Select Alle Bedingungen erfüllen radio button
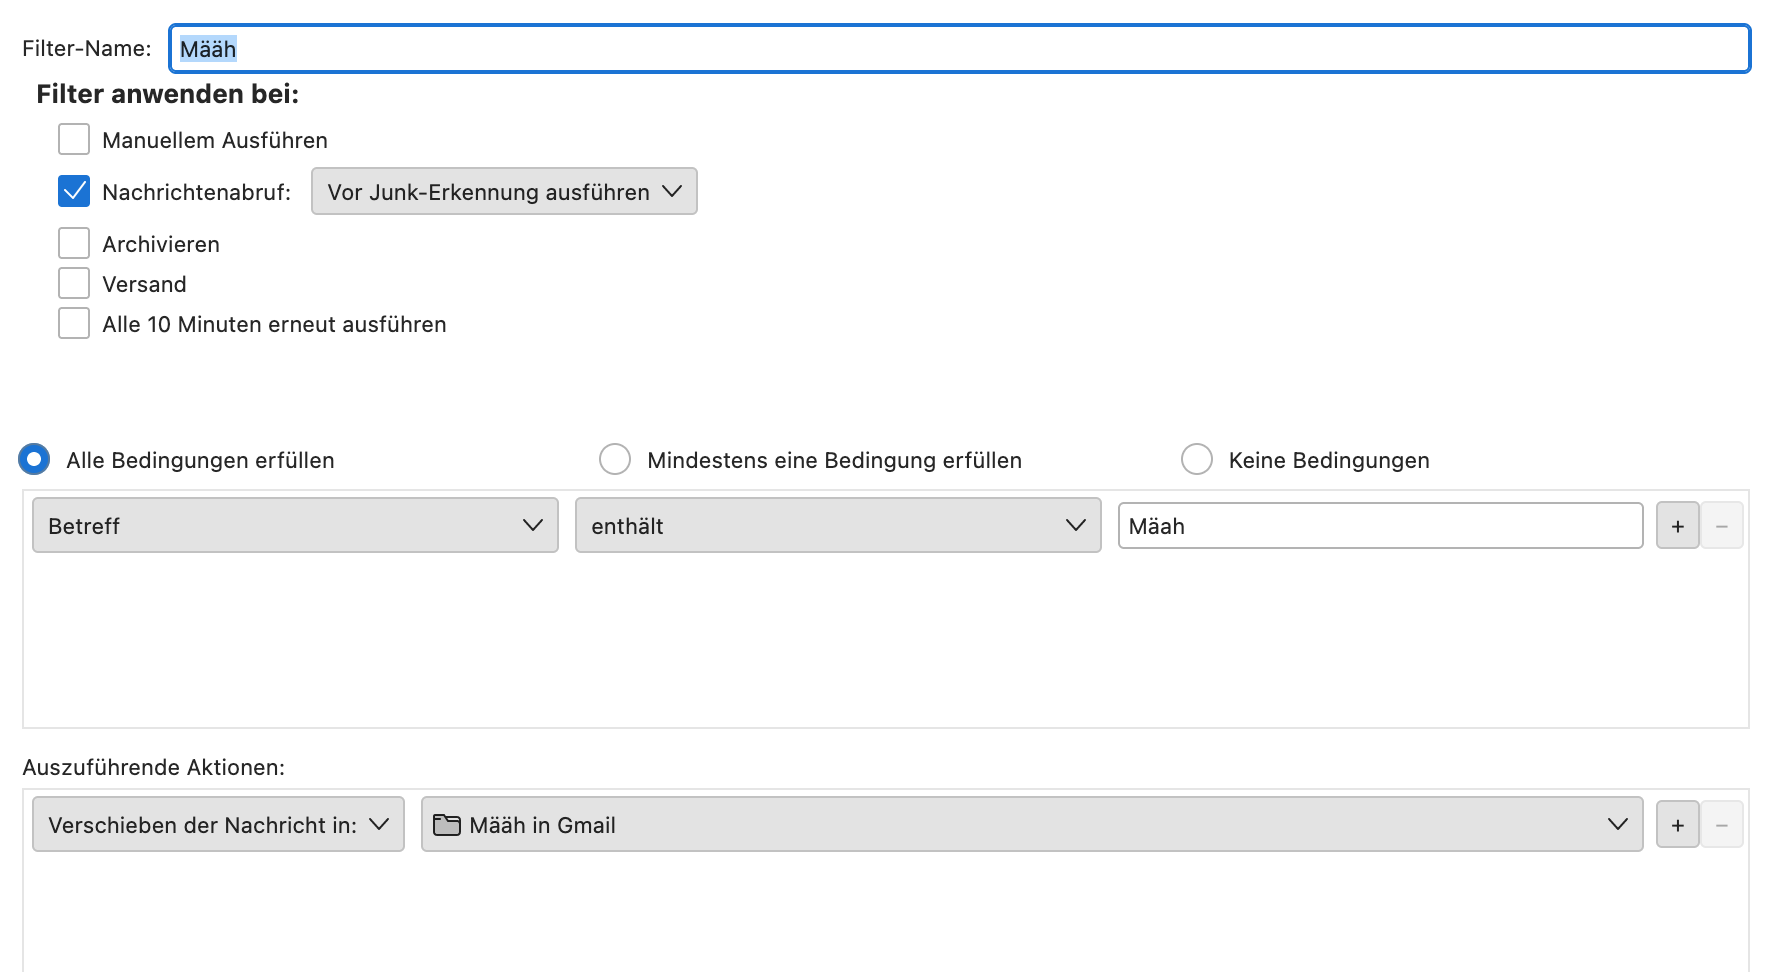 point(34,460)
